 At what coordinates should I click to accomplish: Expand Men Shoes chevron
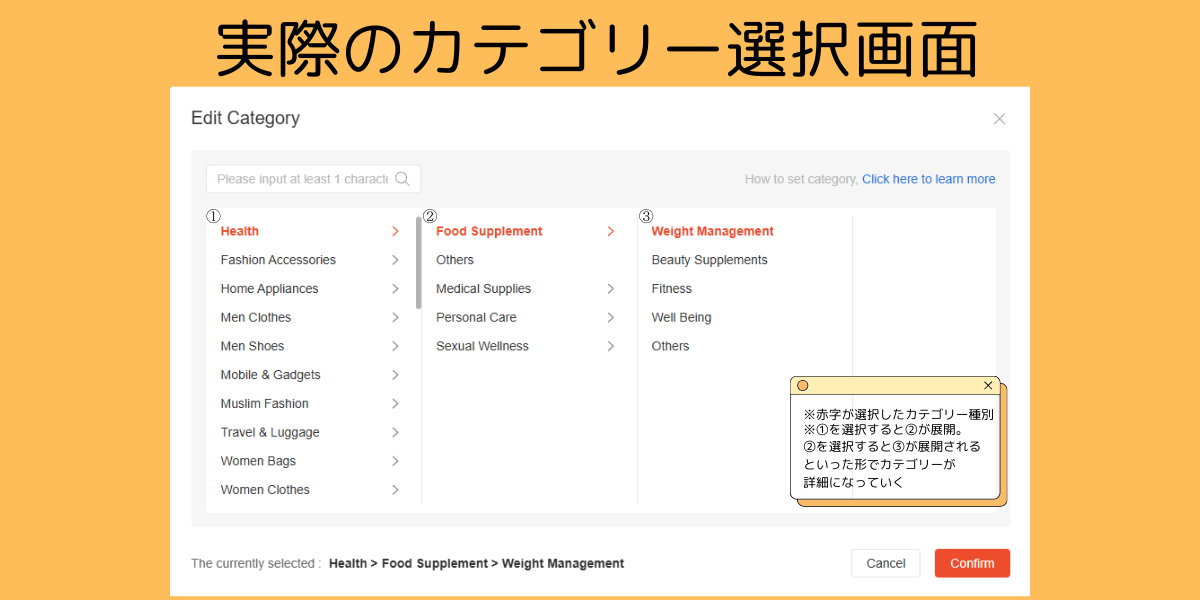pos(395,346)
